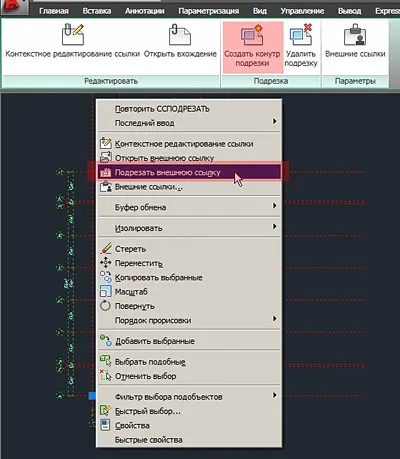Click Создать контур подрезки ribbon button
This screenshot has height=459, width=400.
pos(253,47)
